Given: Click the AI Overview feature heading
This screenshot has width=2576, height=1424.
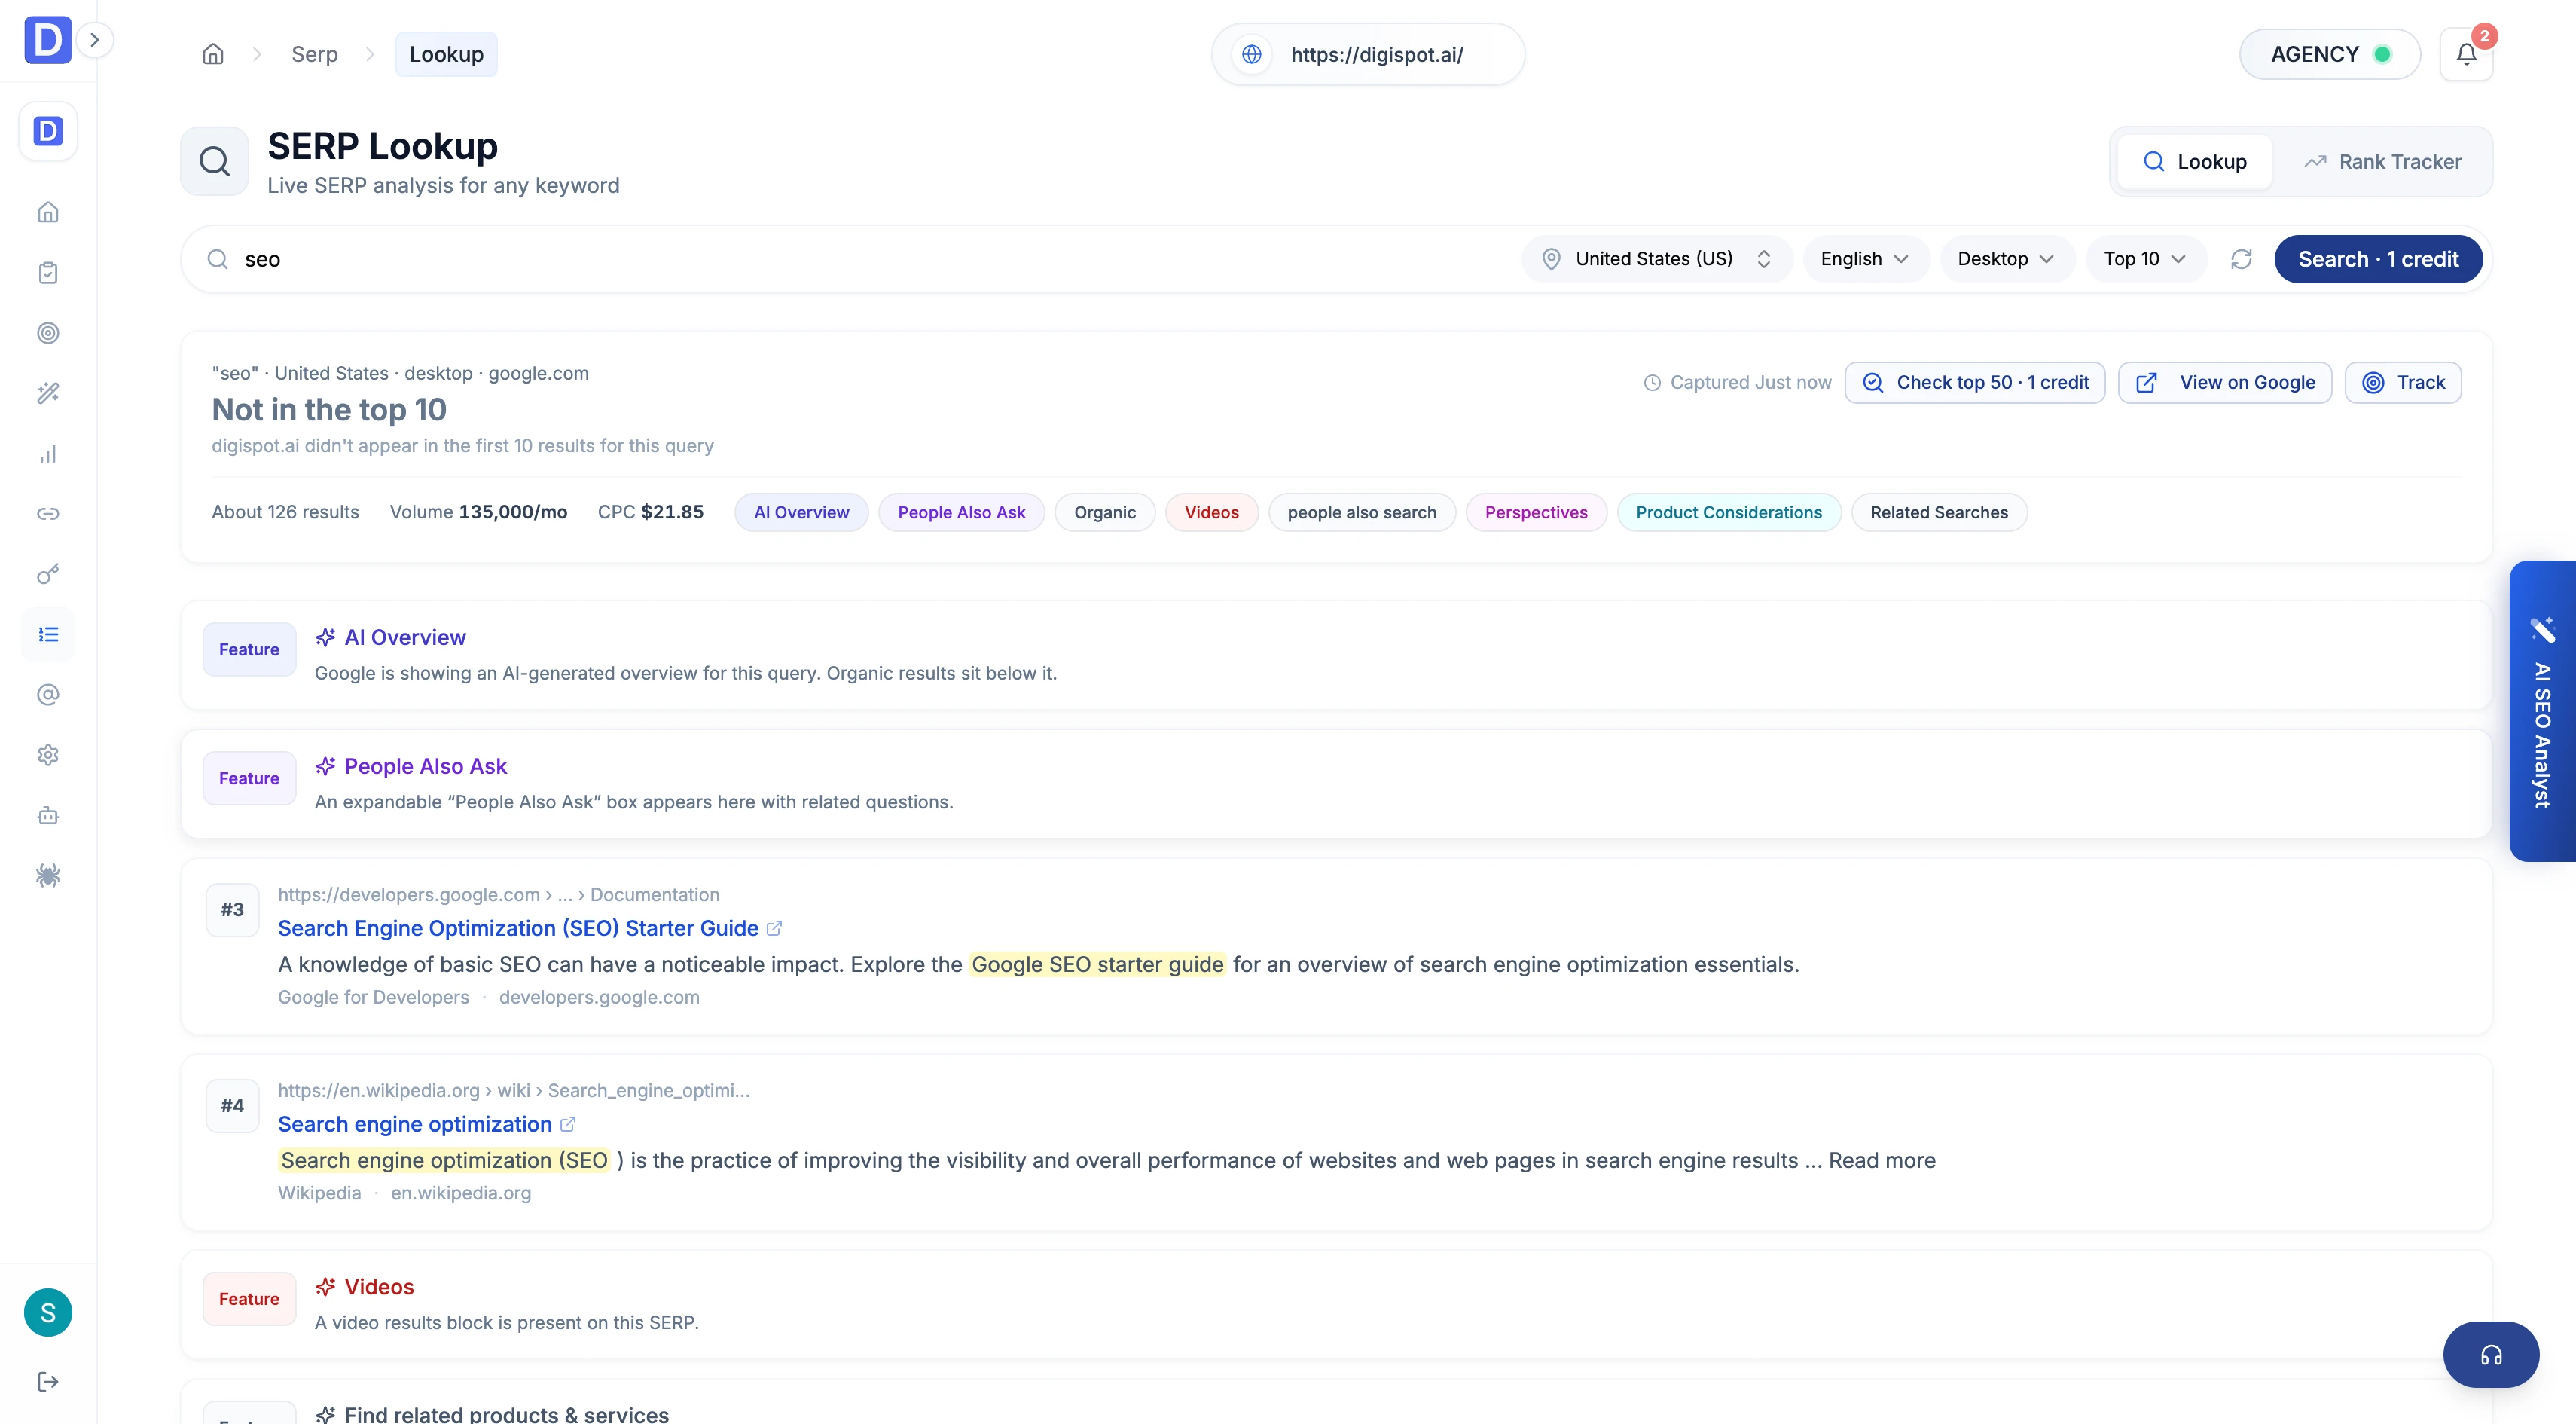Looking at the screenshot, I should (405, 637).
